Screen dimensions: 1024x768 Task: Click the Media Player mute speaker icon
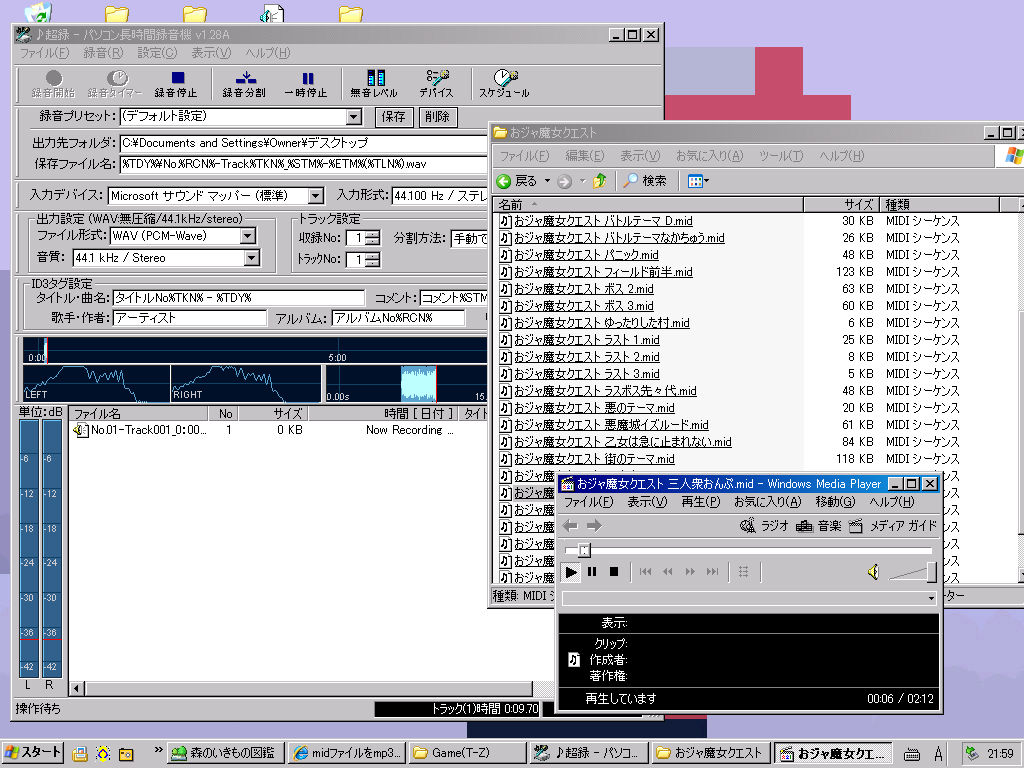coord(874,573)
